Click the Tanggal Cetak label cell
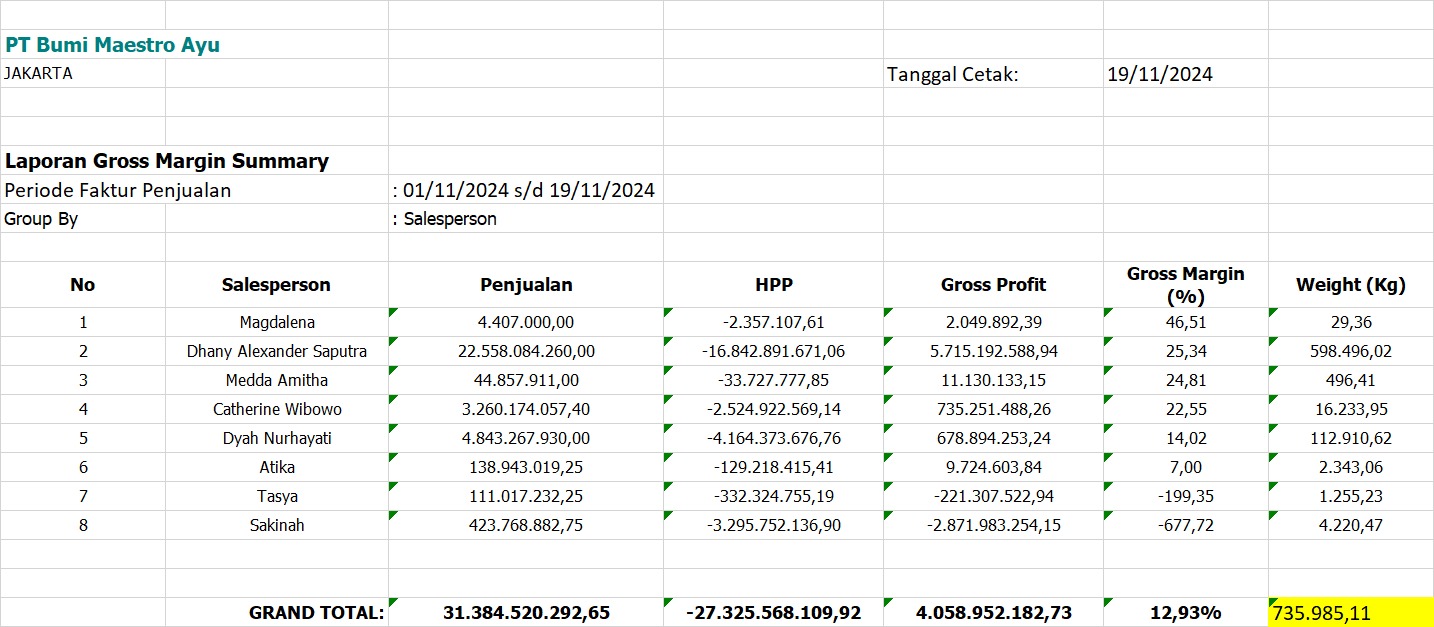Screen dimensions: 1434x627 coord(952,74)
